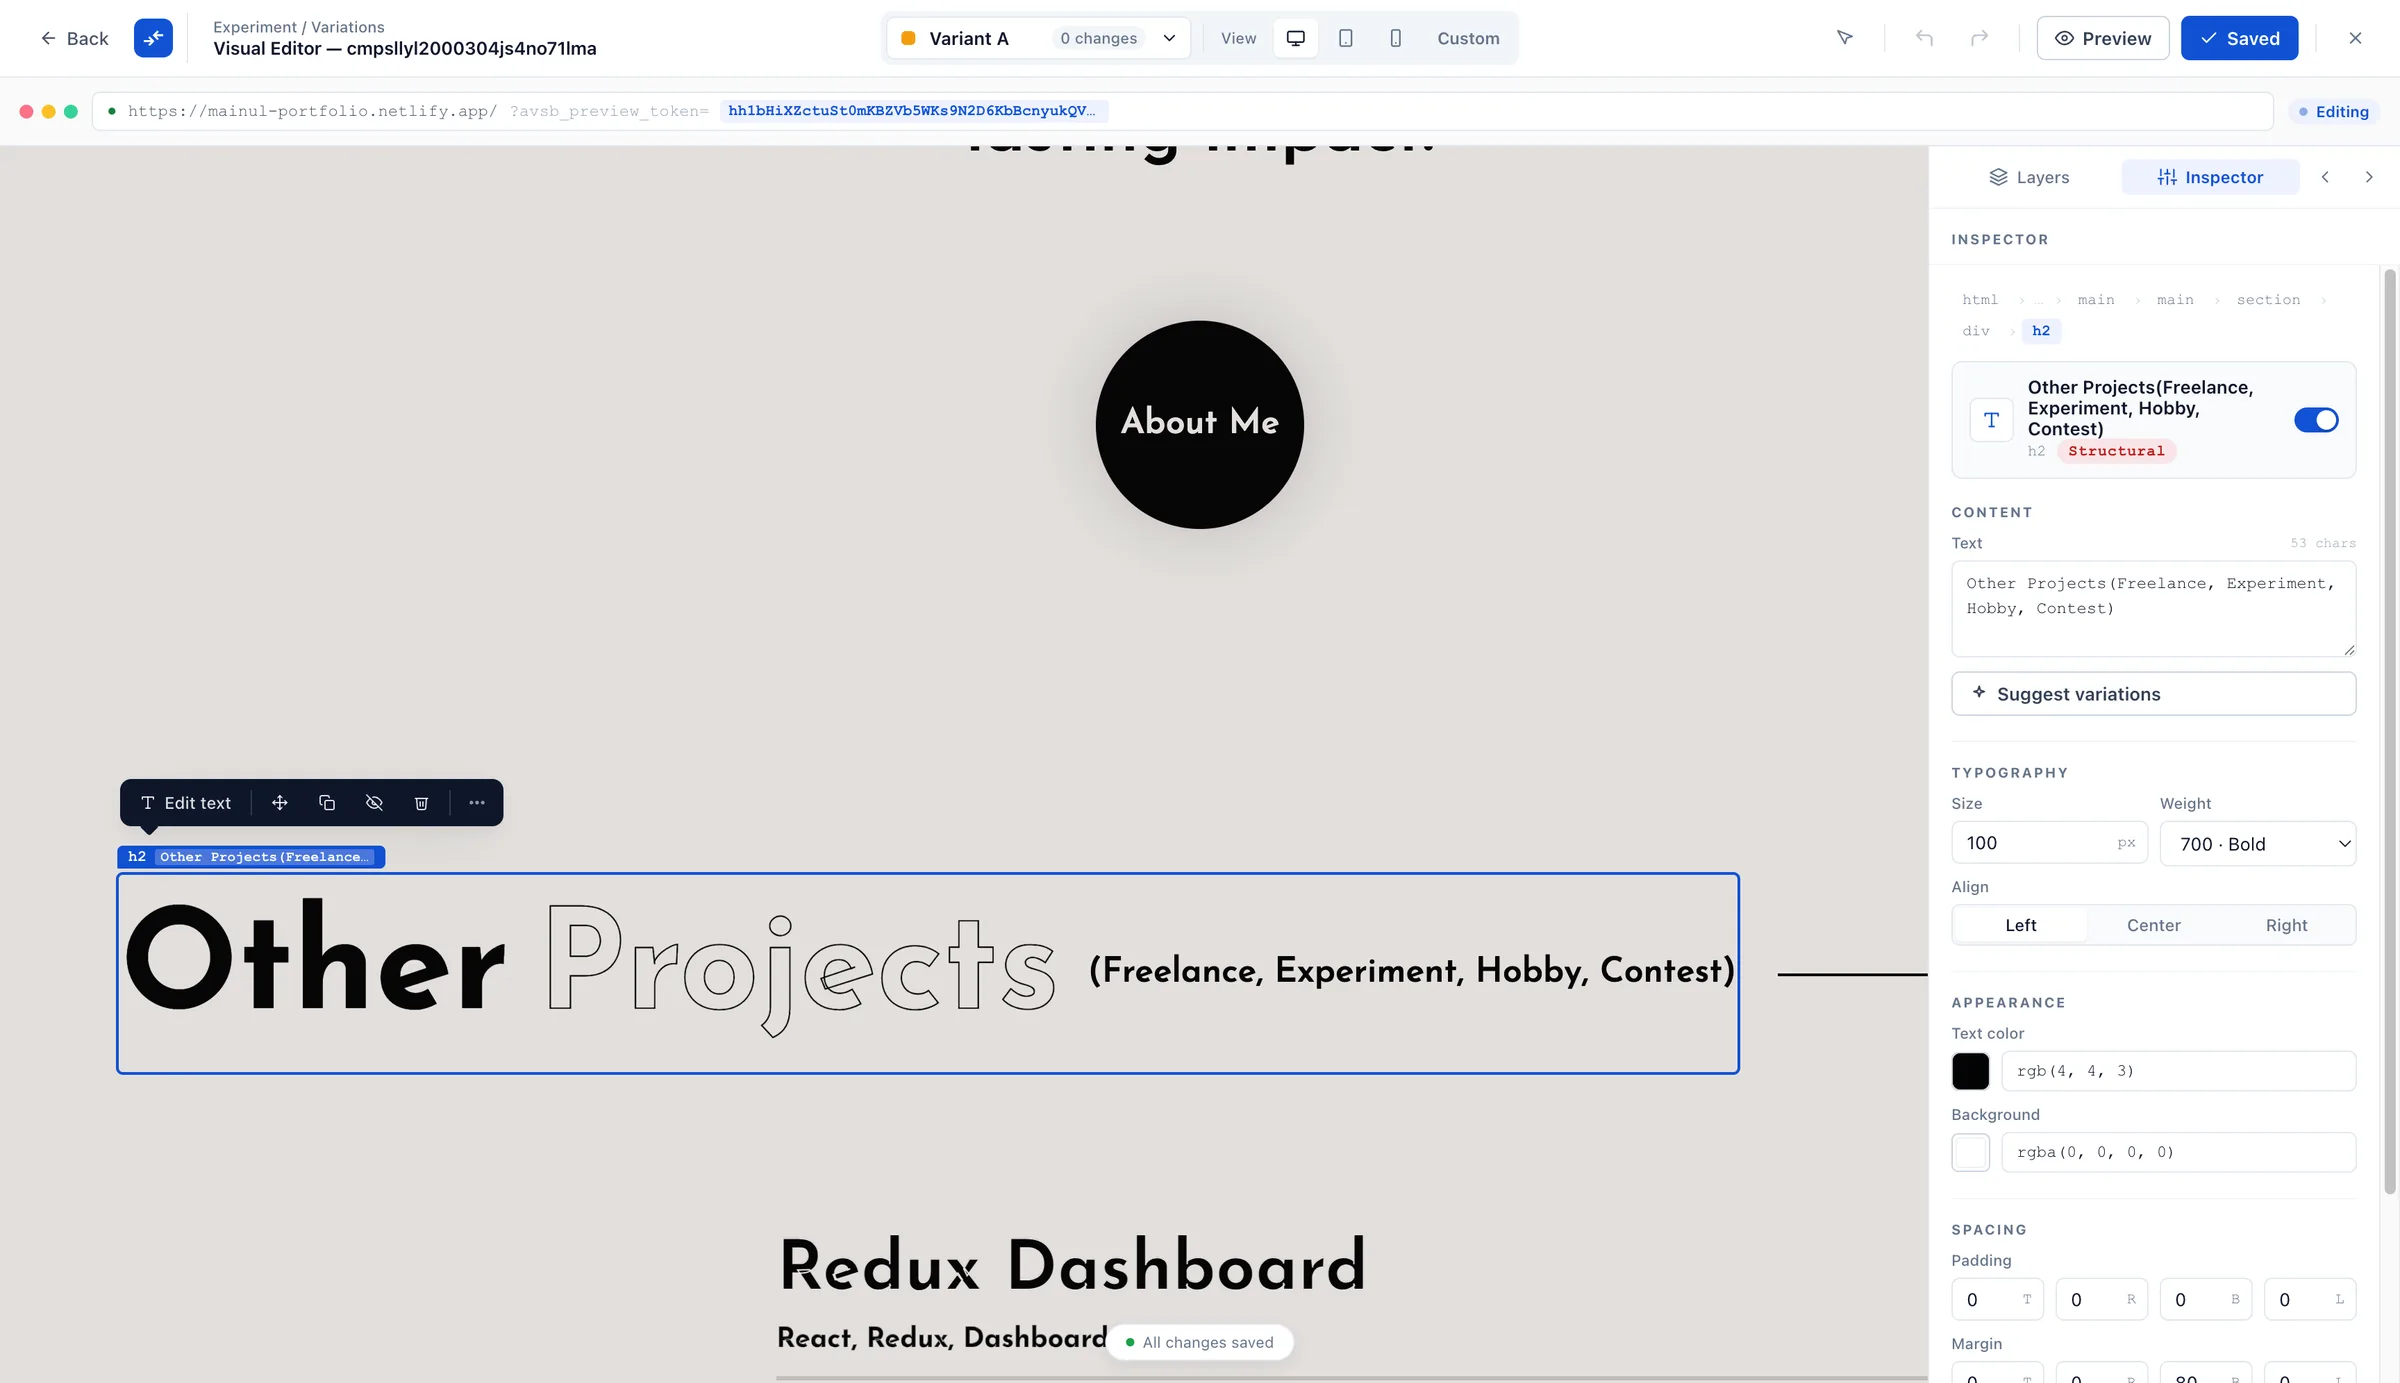The height and width of the screenshot is (1383, 2400).
Task: Undo the last change
Action: (x=1924, y=38)
